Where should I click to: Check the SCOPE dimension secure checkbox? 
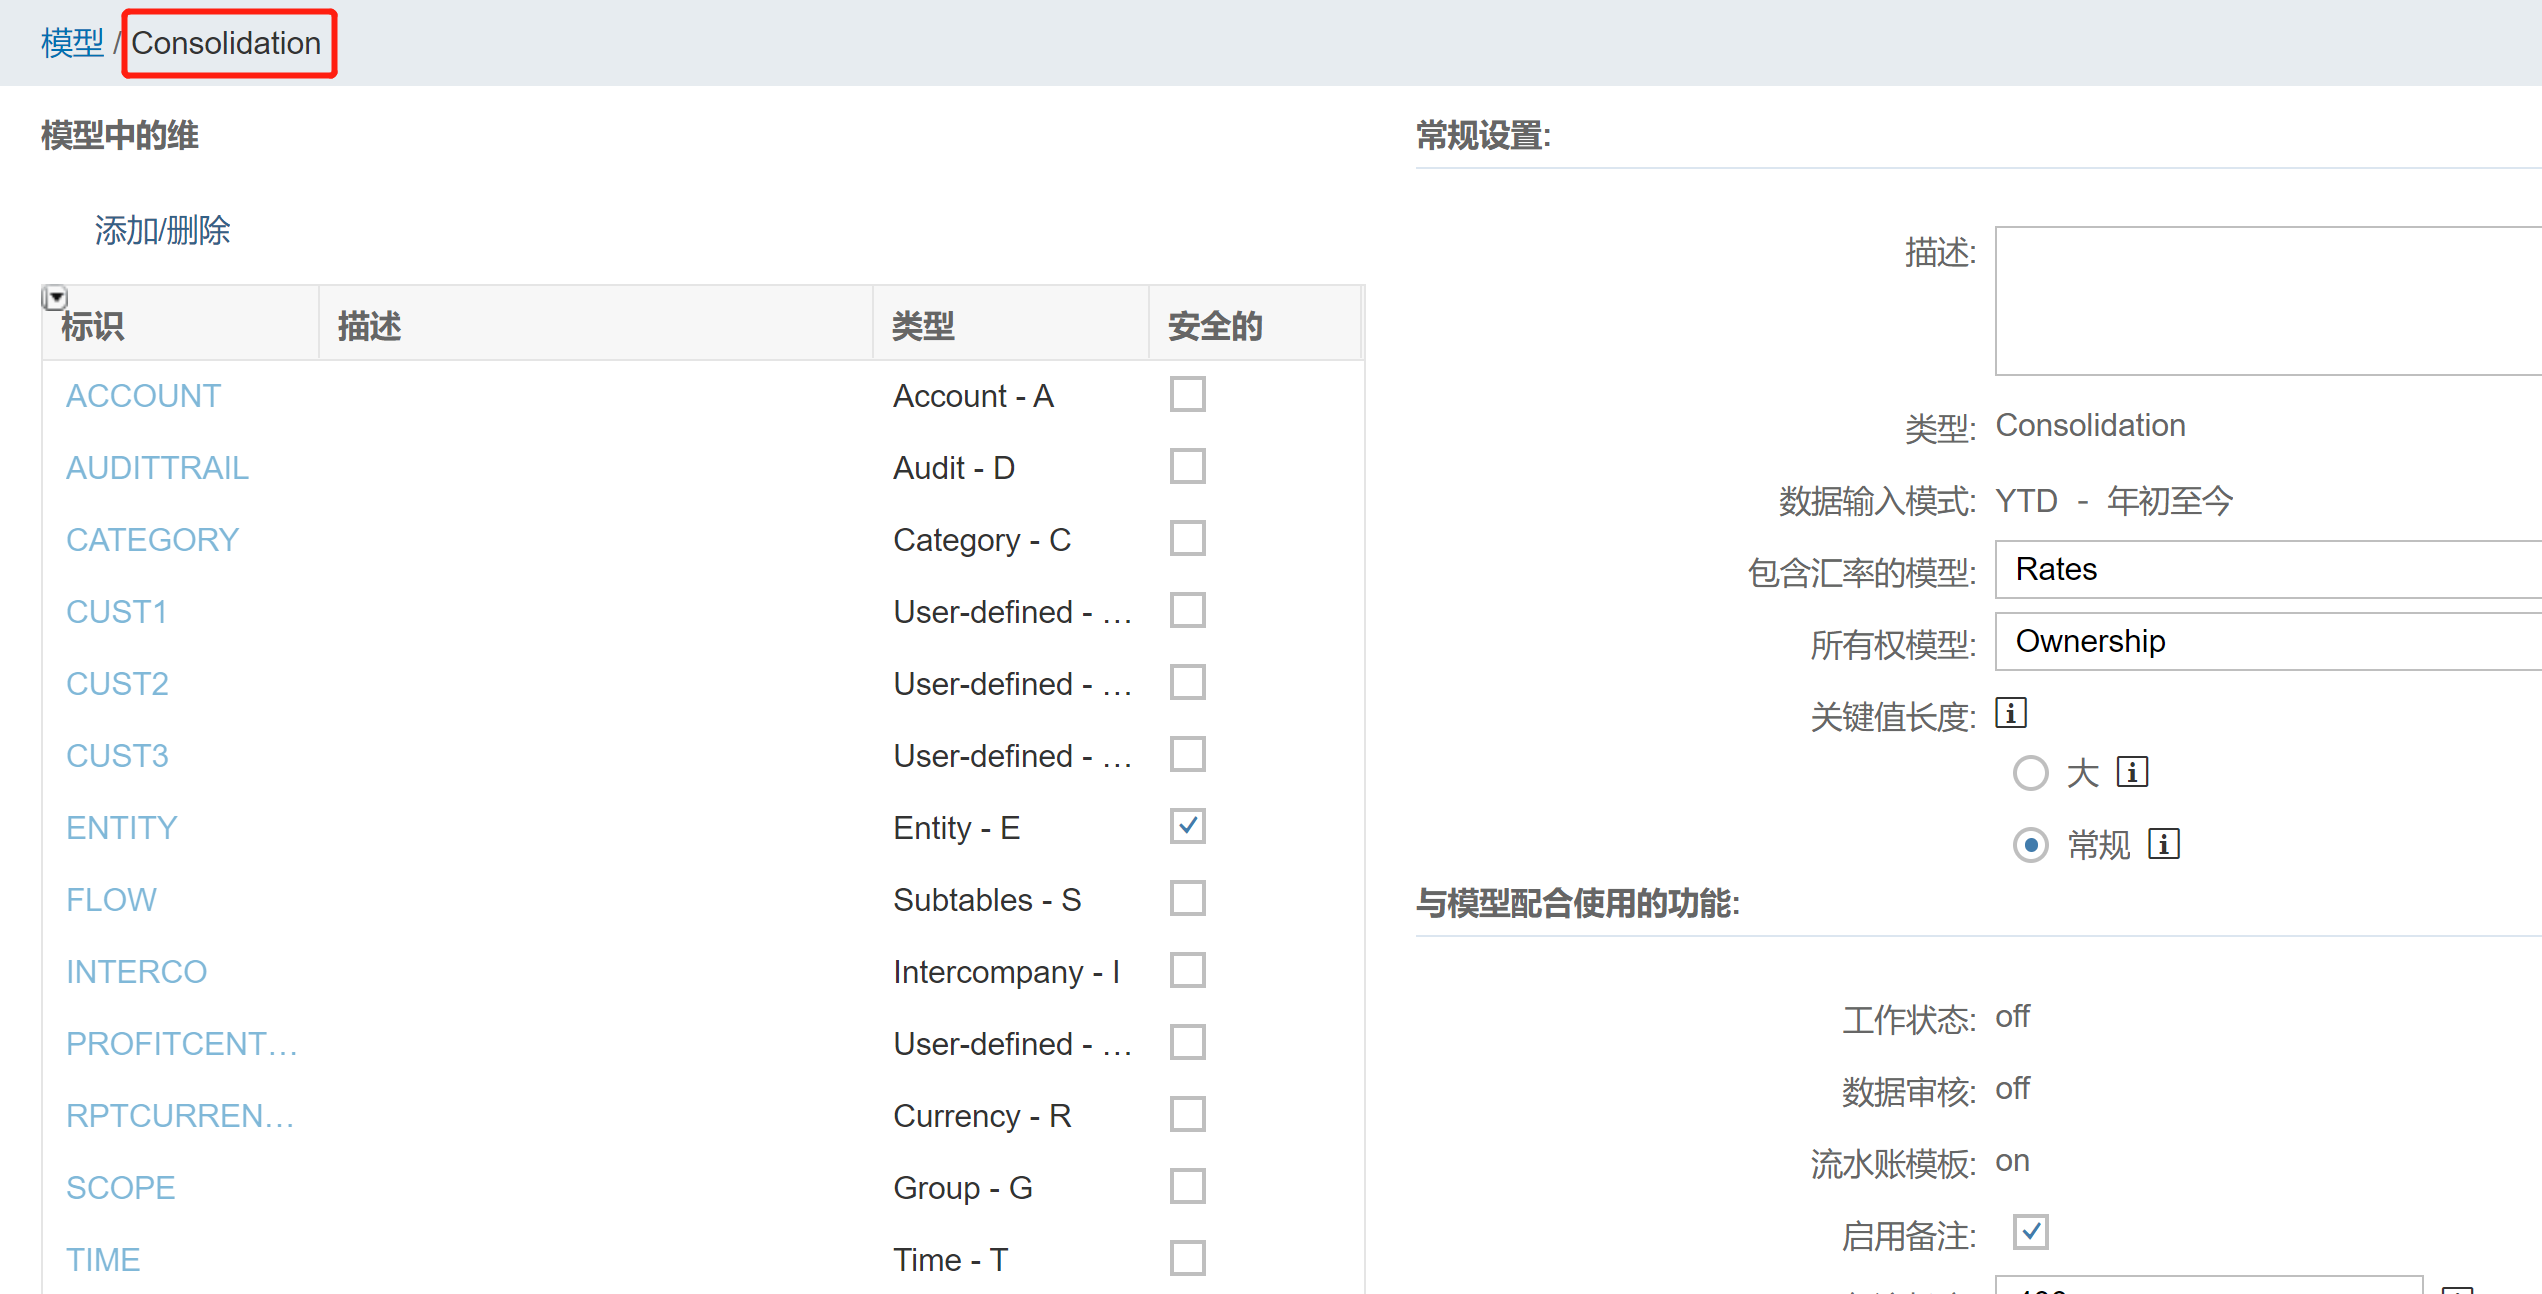1187,1187
